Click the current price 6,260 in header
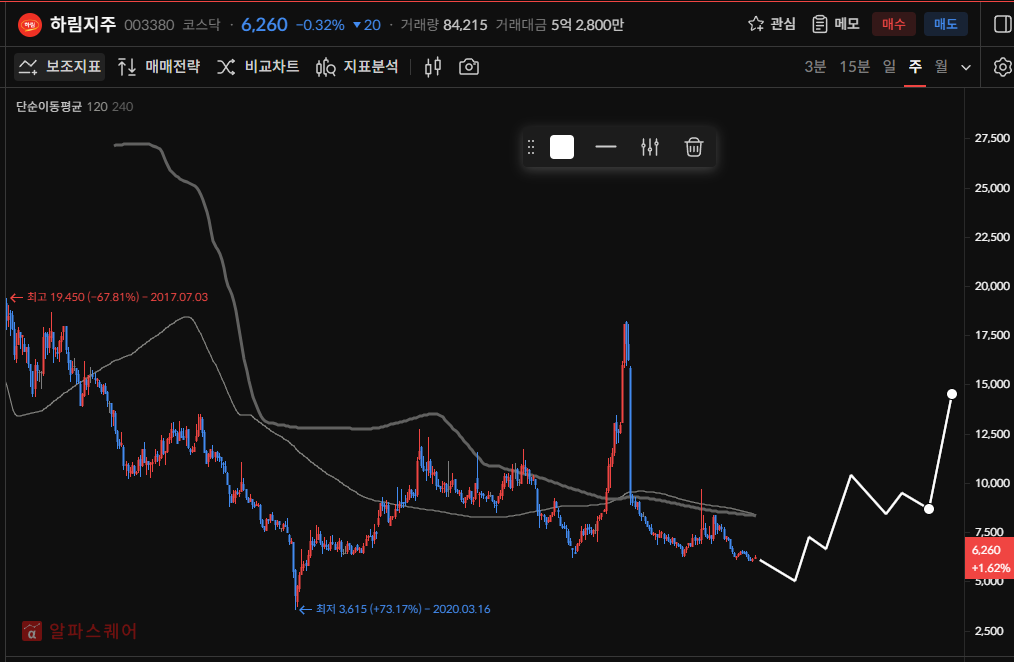The width and height of the screenshot is (1014, 662). pyautogui.click(x=264, y=25)
